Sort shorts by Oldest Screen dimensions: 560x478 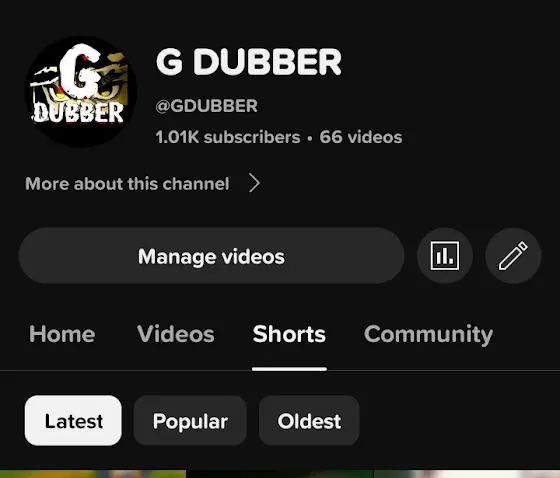point(309,420)
